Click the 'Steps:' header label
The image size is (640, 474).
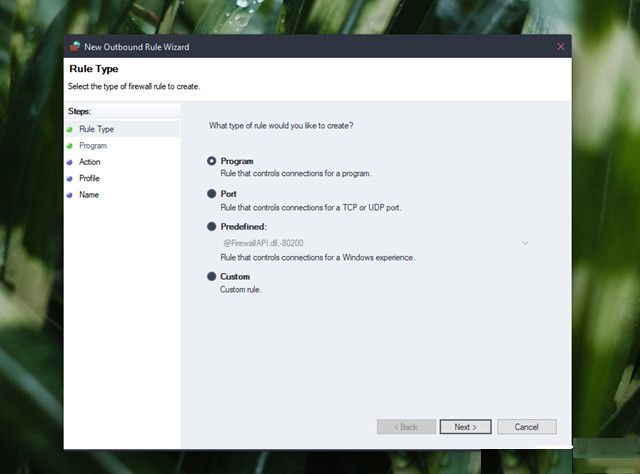point(80,111)
